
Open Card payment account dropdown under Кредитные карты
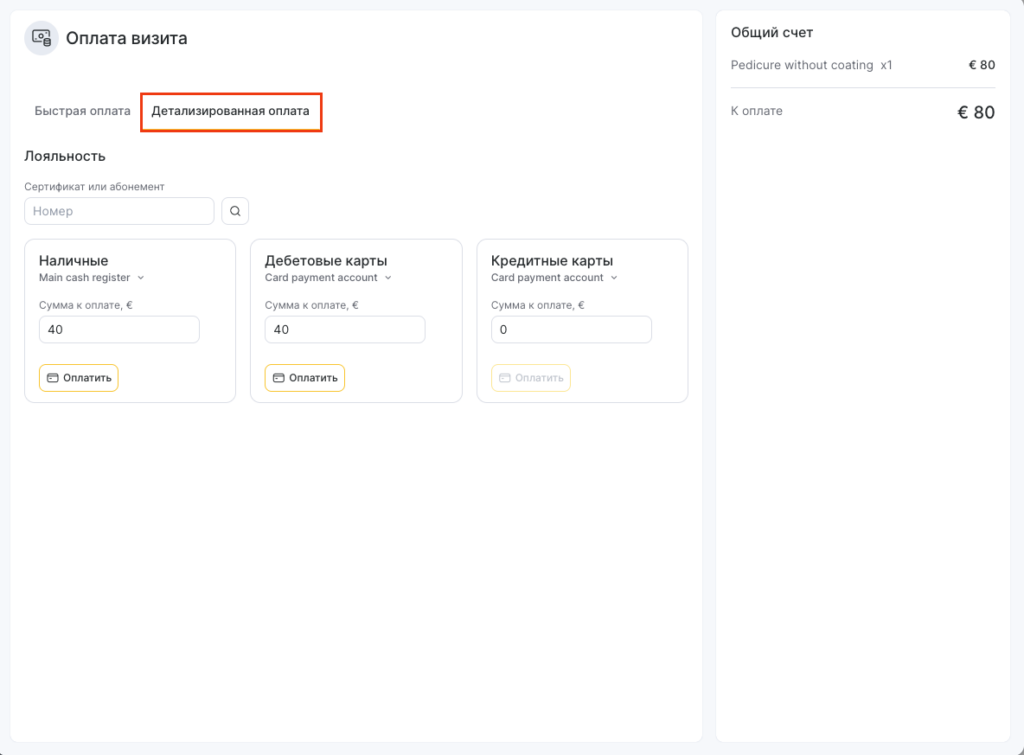[554, 278]
